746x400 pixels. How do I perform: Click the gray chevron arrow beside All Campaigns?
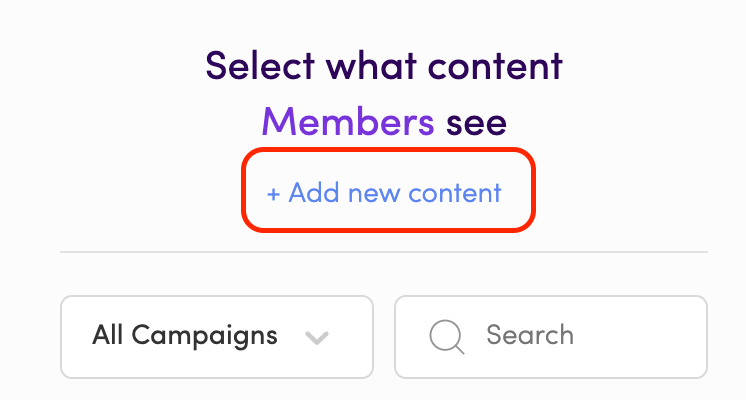pos(317,338)
